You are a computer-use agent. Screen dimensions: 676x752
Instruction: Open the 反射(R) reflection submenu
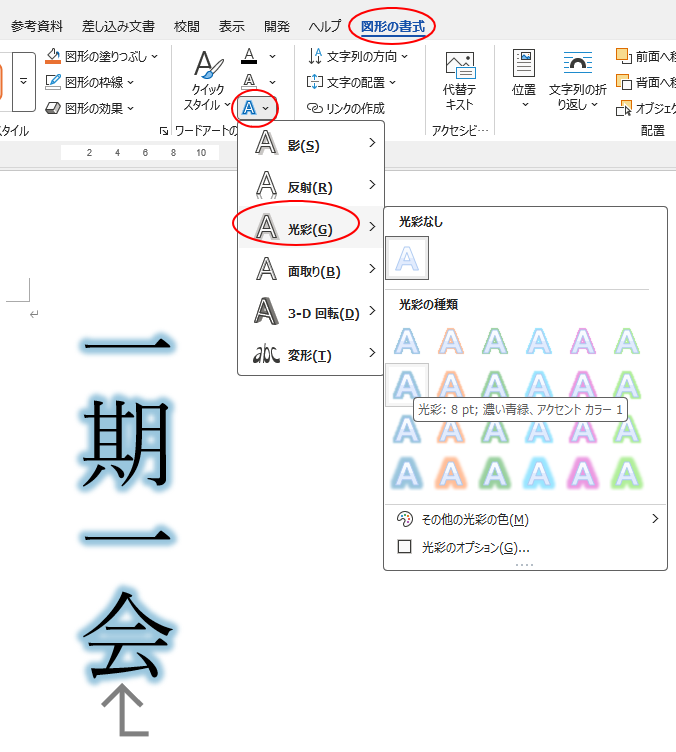coord(311,185)
